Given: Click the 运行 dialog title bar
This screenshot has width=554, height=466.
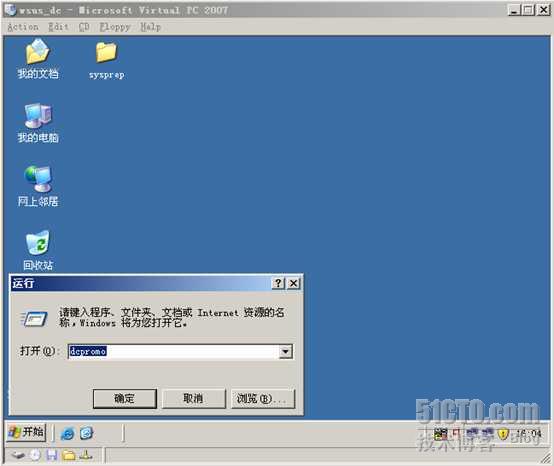Looking at the screenshot, I should (156, 283).
